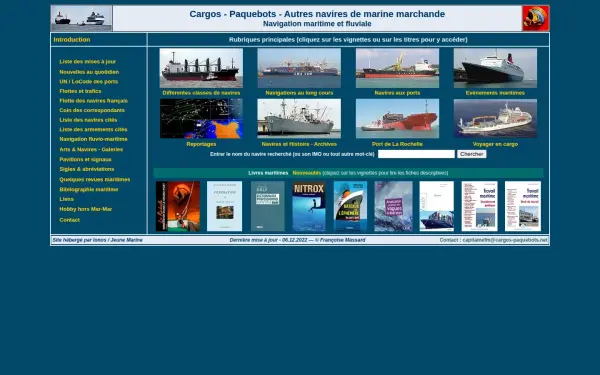Open the Reportages radar map thumbnail
Image resolution: width=600 pixels, height=375 pixels.
click(201, 119)
